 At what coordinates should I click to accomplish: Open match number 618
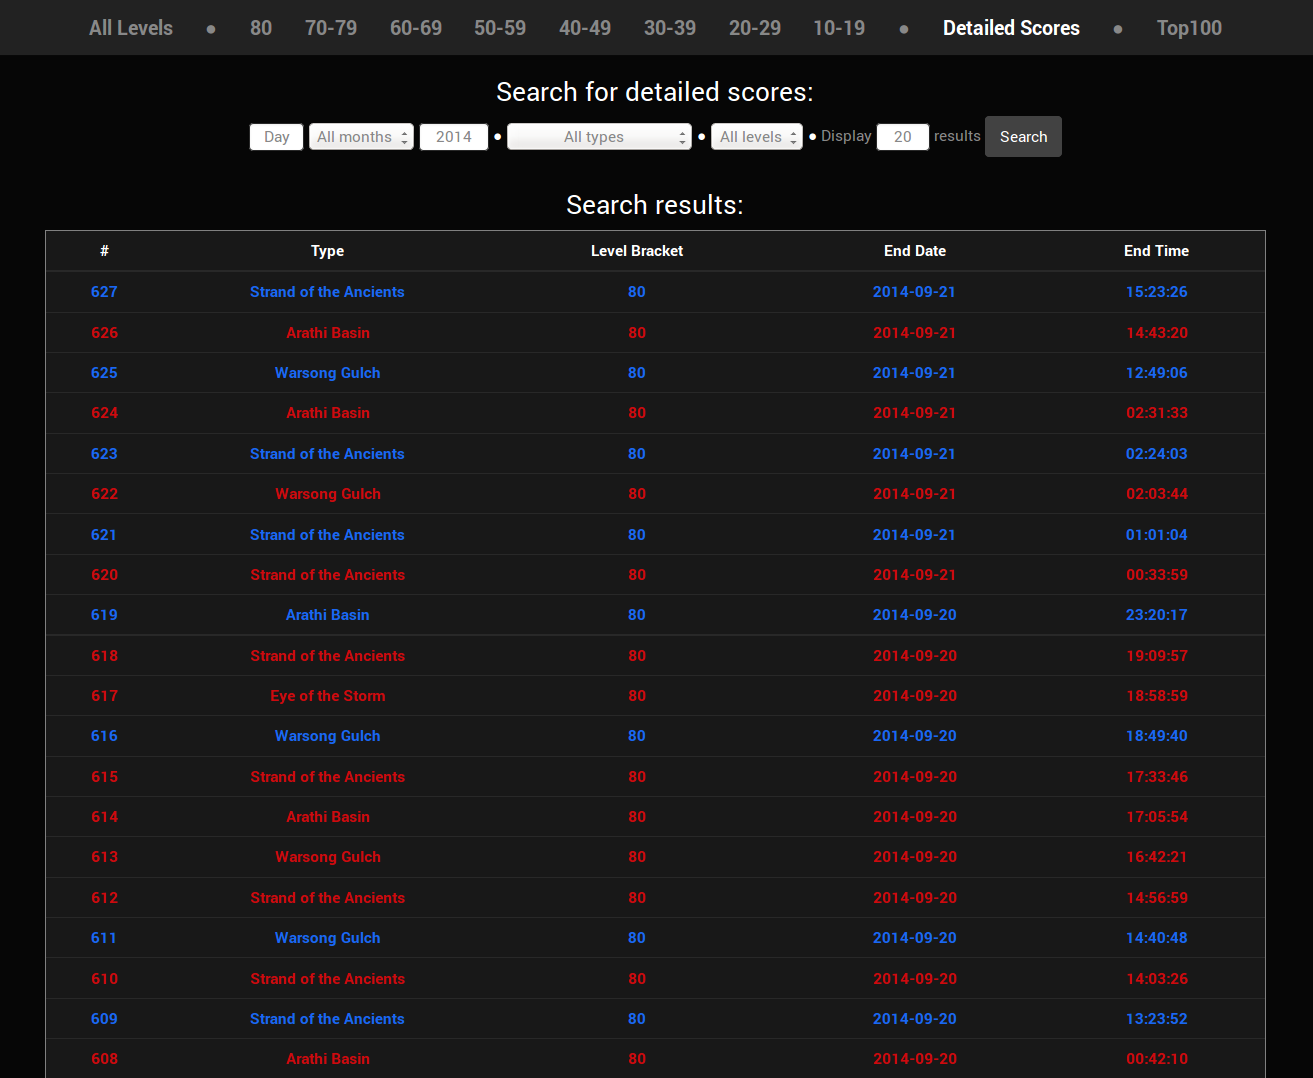[104, 656]
